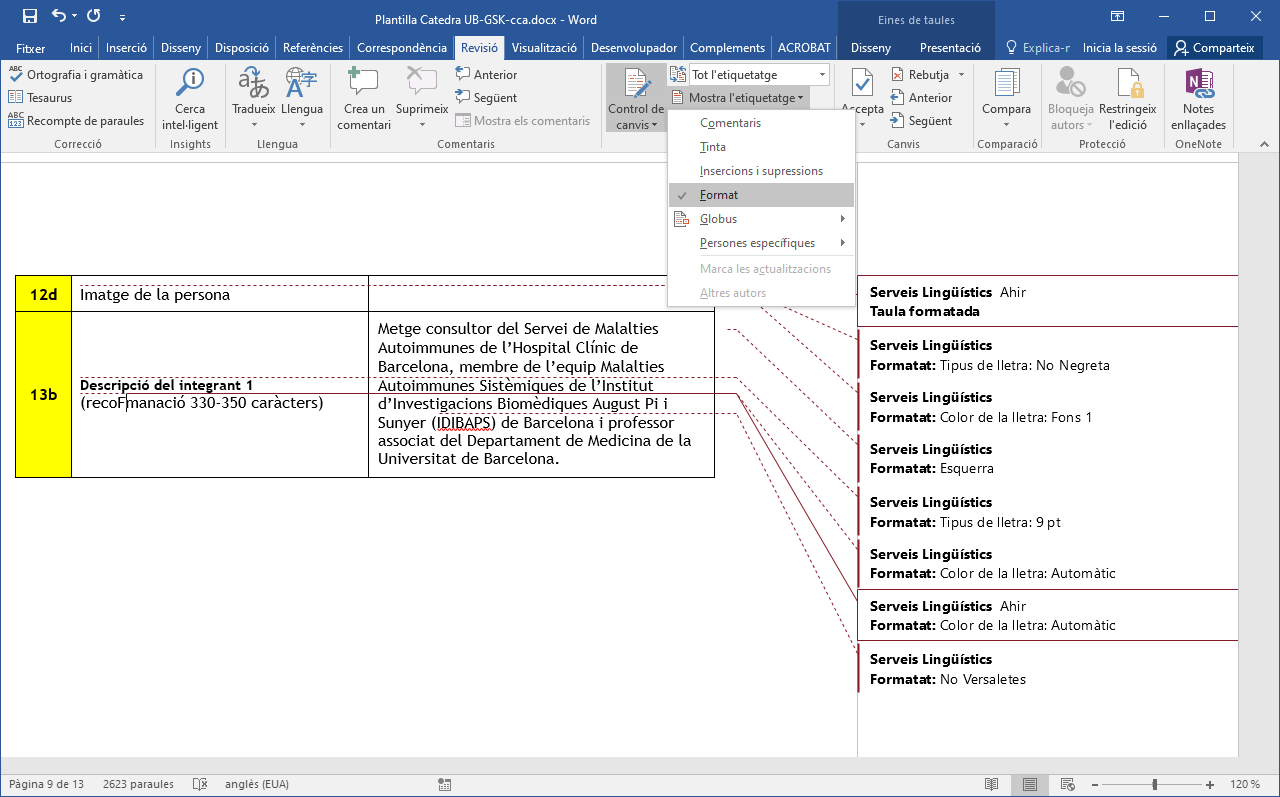Click Recompte de paraules button
1280x797 pixels.
tap(77, 121)
